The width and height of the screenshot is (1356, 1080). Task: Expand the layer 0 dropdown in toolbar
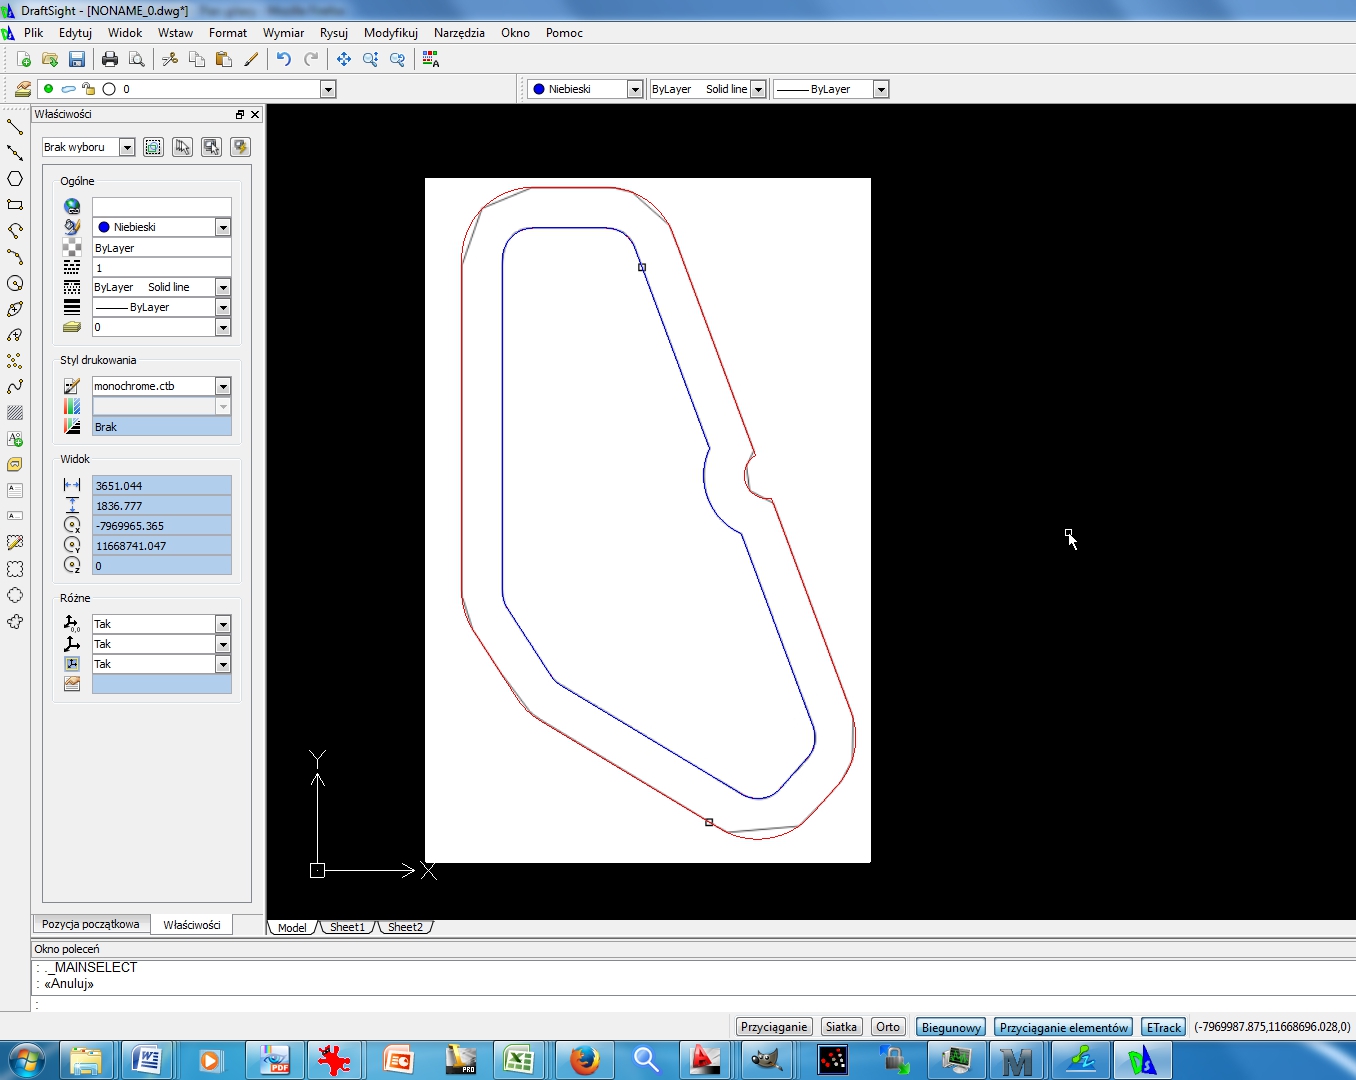[x=328, y=89]
